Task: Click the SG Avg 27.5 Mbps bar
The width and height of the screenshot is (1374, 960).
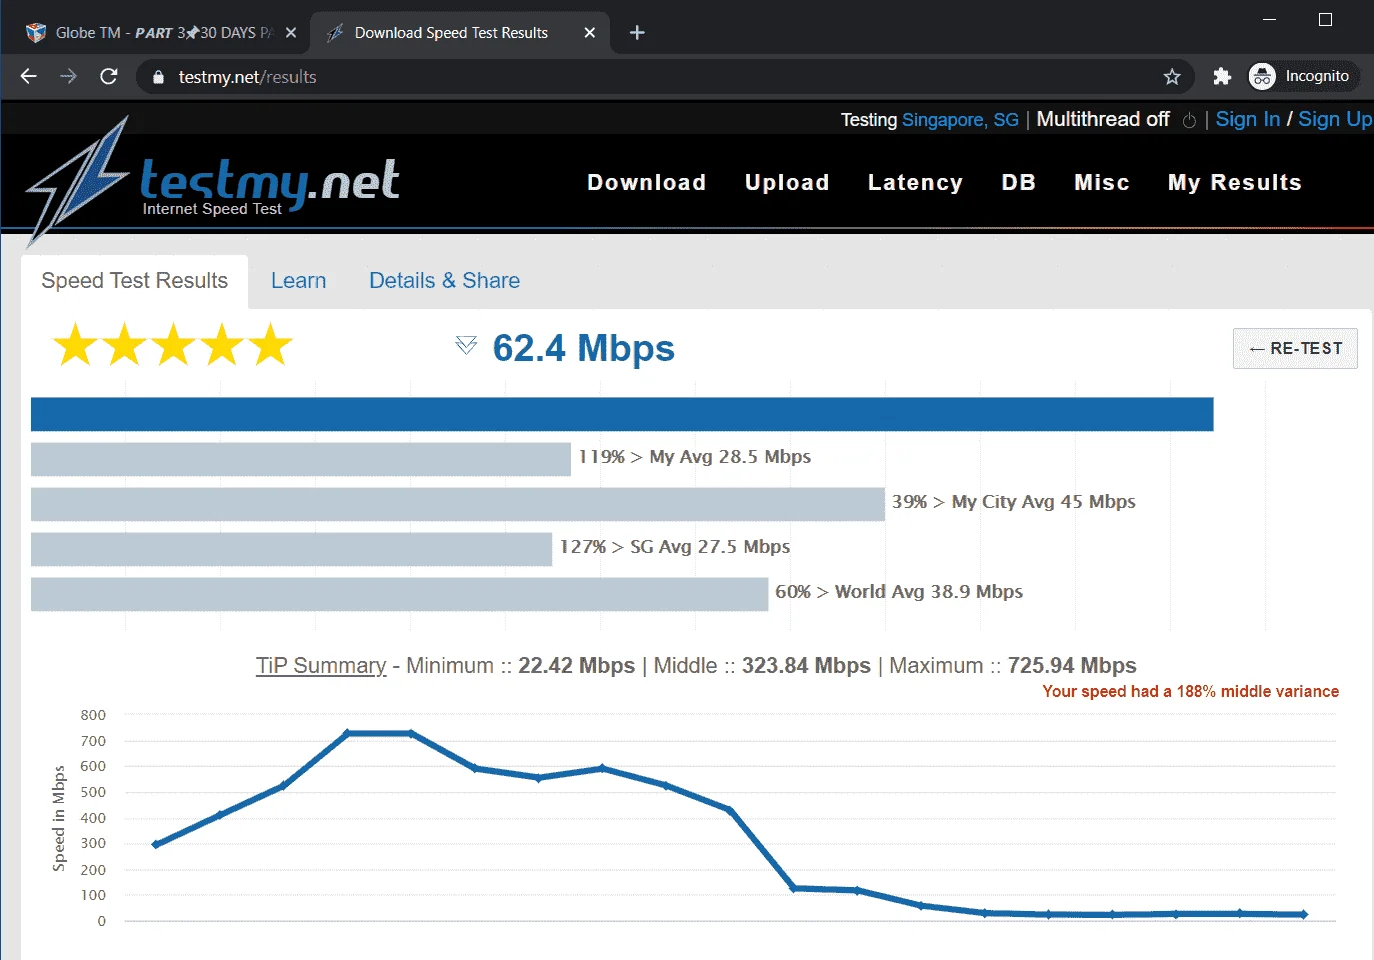Action: tap(291, 549)
